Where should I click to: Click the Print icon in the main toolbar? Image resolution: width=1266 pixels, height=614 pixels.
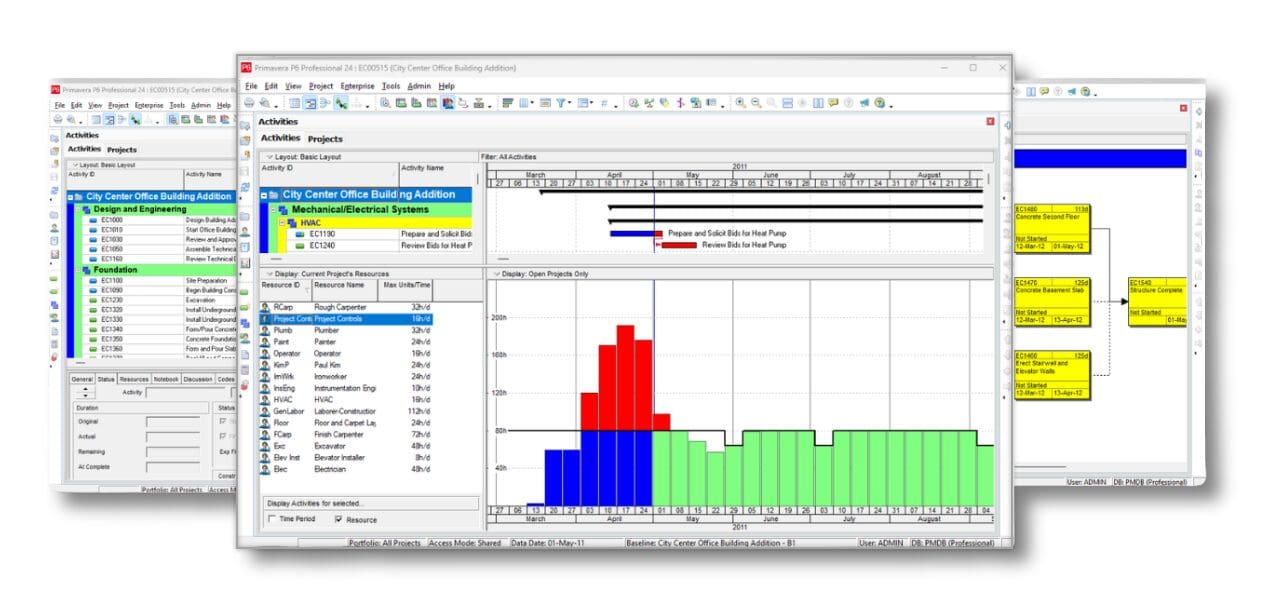click(x=248, y=103)
